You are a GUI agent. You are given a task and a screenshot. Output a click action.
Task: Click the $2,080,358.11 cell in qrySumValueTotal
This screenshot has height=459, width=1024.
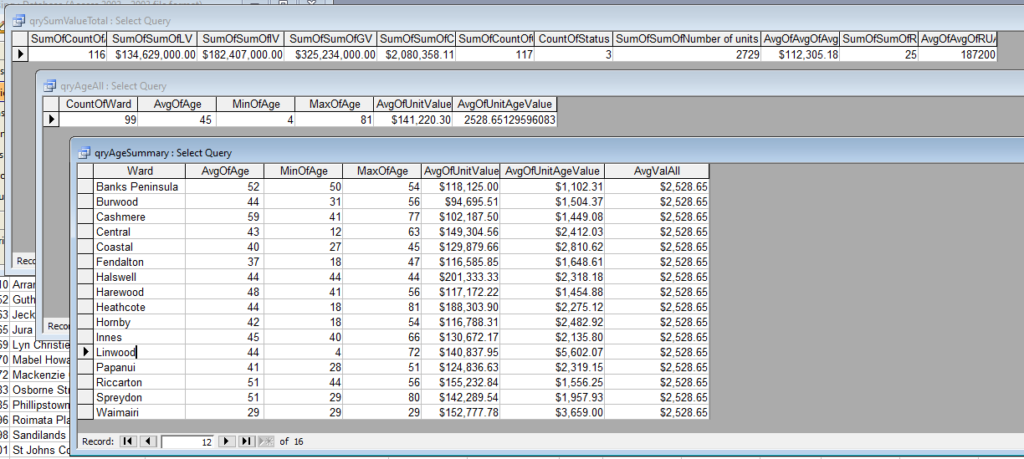click(x=417, y=54)
